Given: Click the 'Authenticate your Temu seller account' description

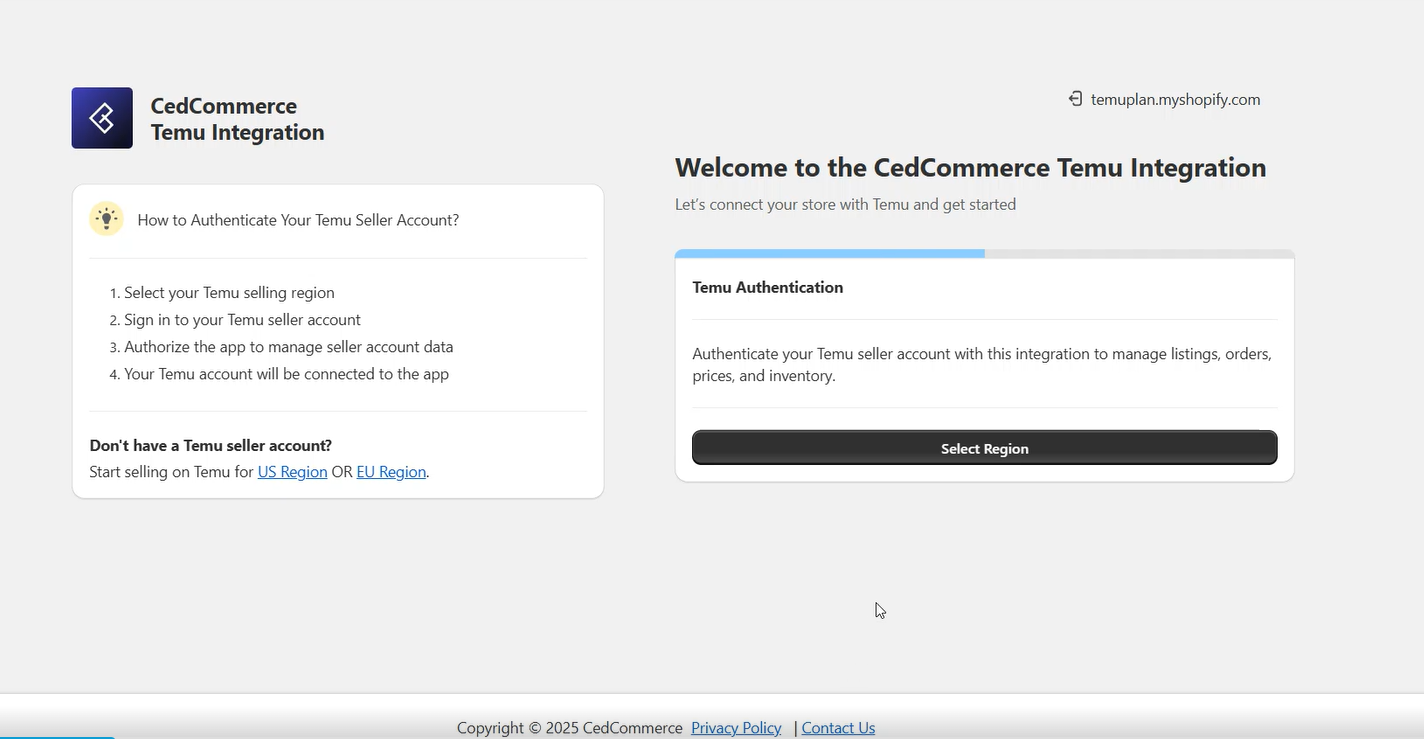Looking at the screenshot, I should (x=982, y=365).
